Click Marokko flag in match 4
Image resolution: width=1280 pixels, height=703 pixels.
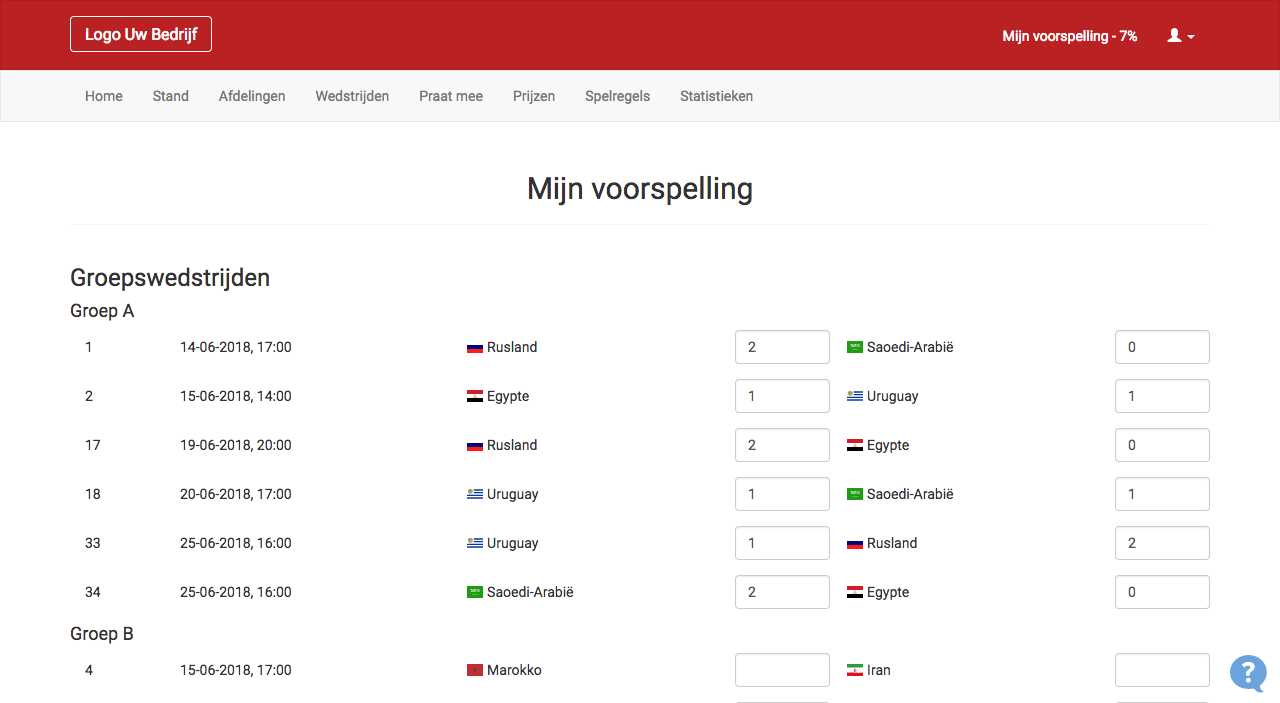pyautogui.click(x=475, y=670)
